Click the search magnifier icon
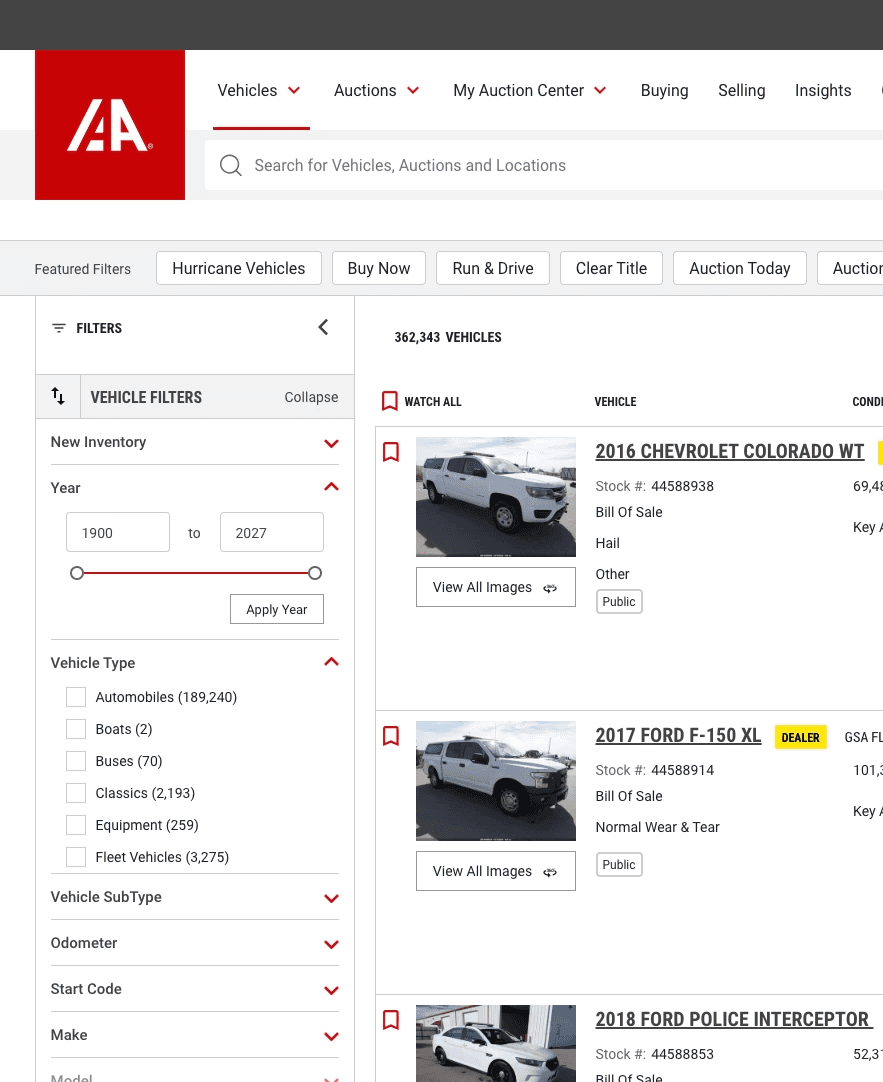883x1082 pixels. click(x=230, y=166)
